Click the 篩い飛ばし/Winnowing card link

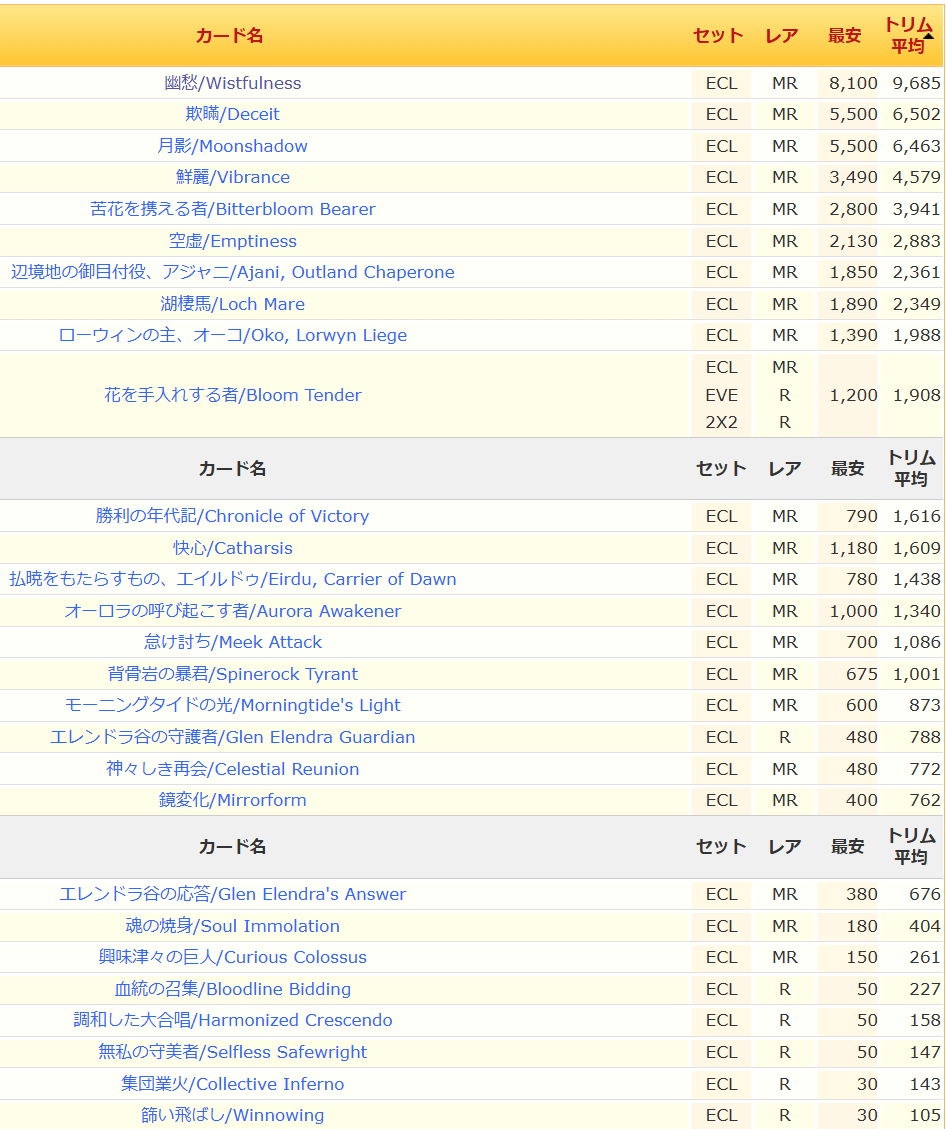tap(233, 1115)
